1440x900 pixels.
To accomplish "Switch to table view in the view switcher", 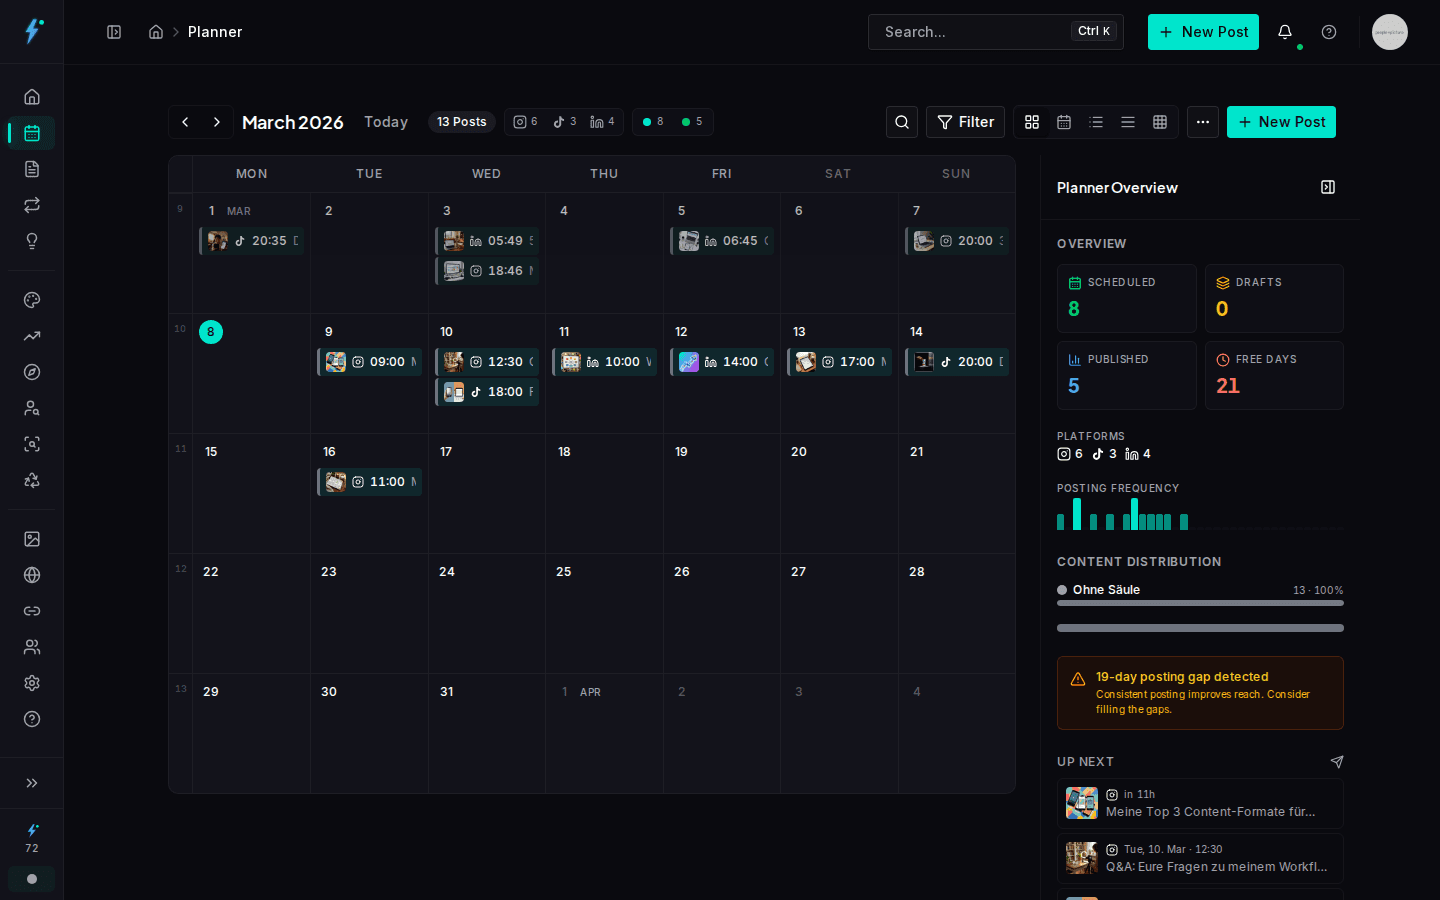I will [x=1160, y=122].
